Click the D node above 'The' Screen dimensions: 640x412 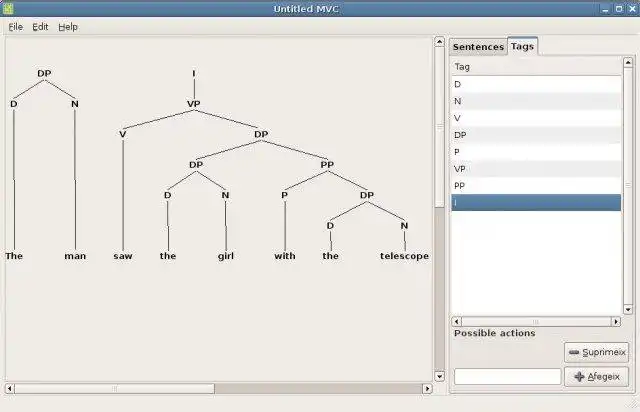[x=14, y=104]
